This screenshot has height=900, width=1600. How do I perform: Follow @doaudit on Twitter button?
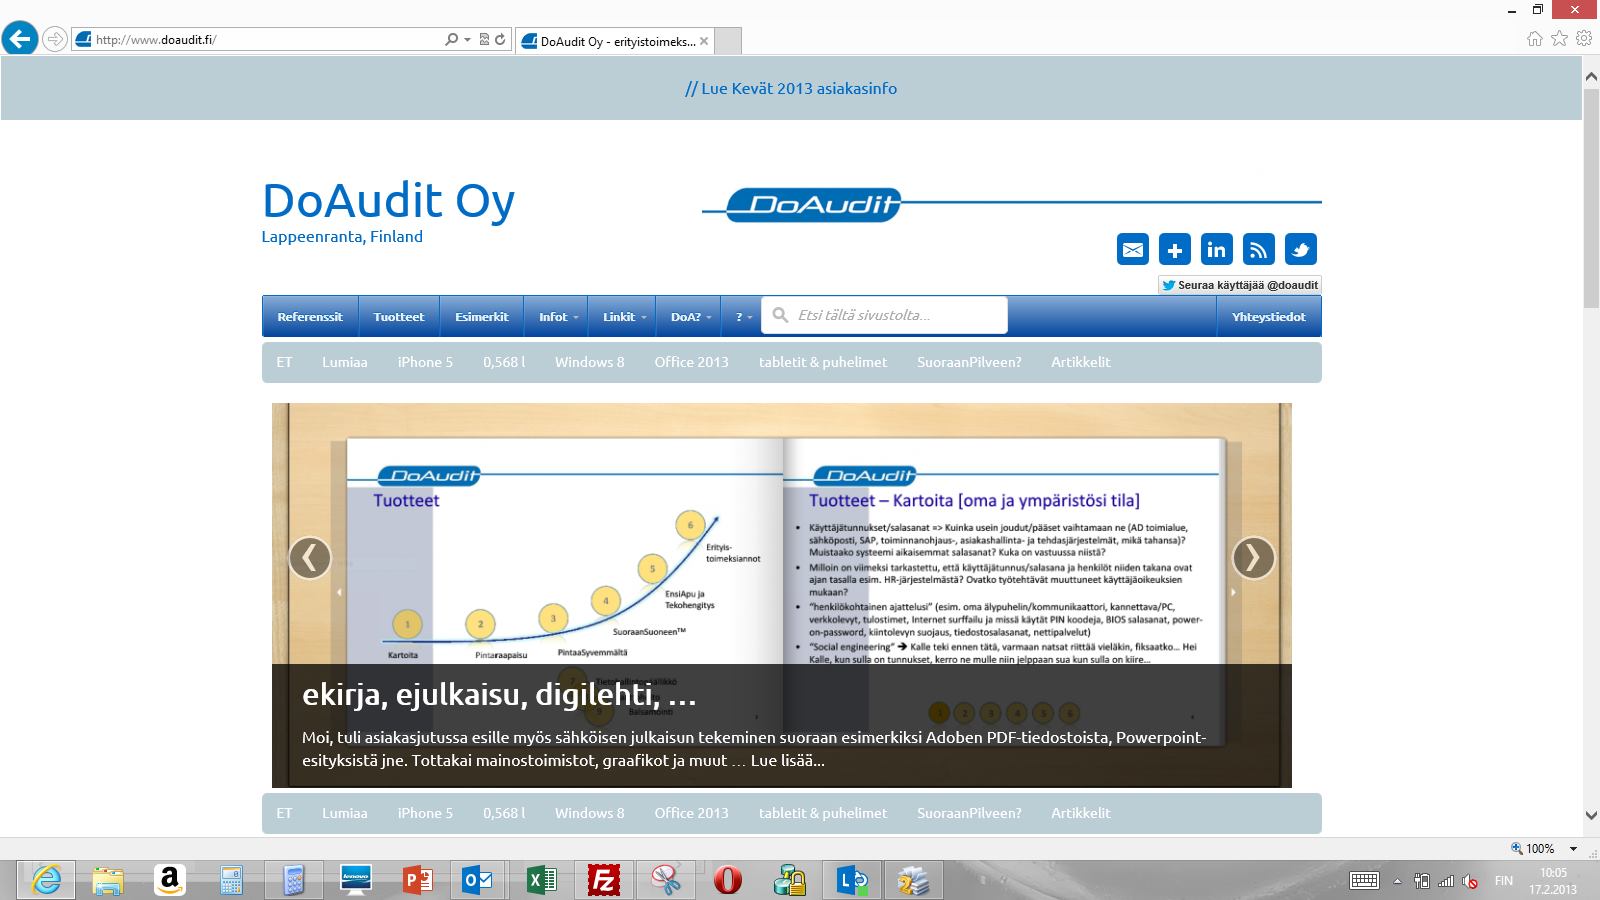[1240, 285]
